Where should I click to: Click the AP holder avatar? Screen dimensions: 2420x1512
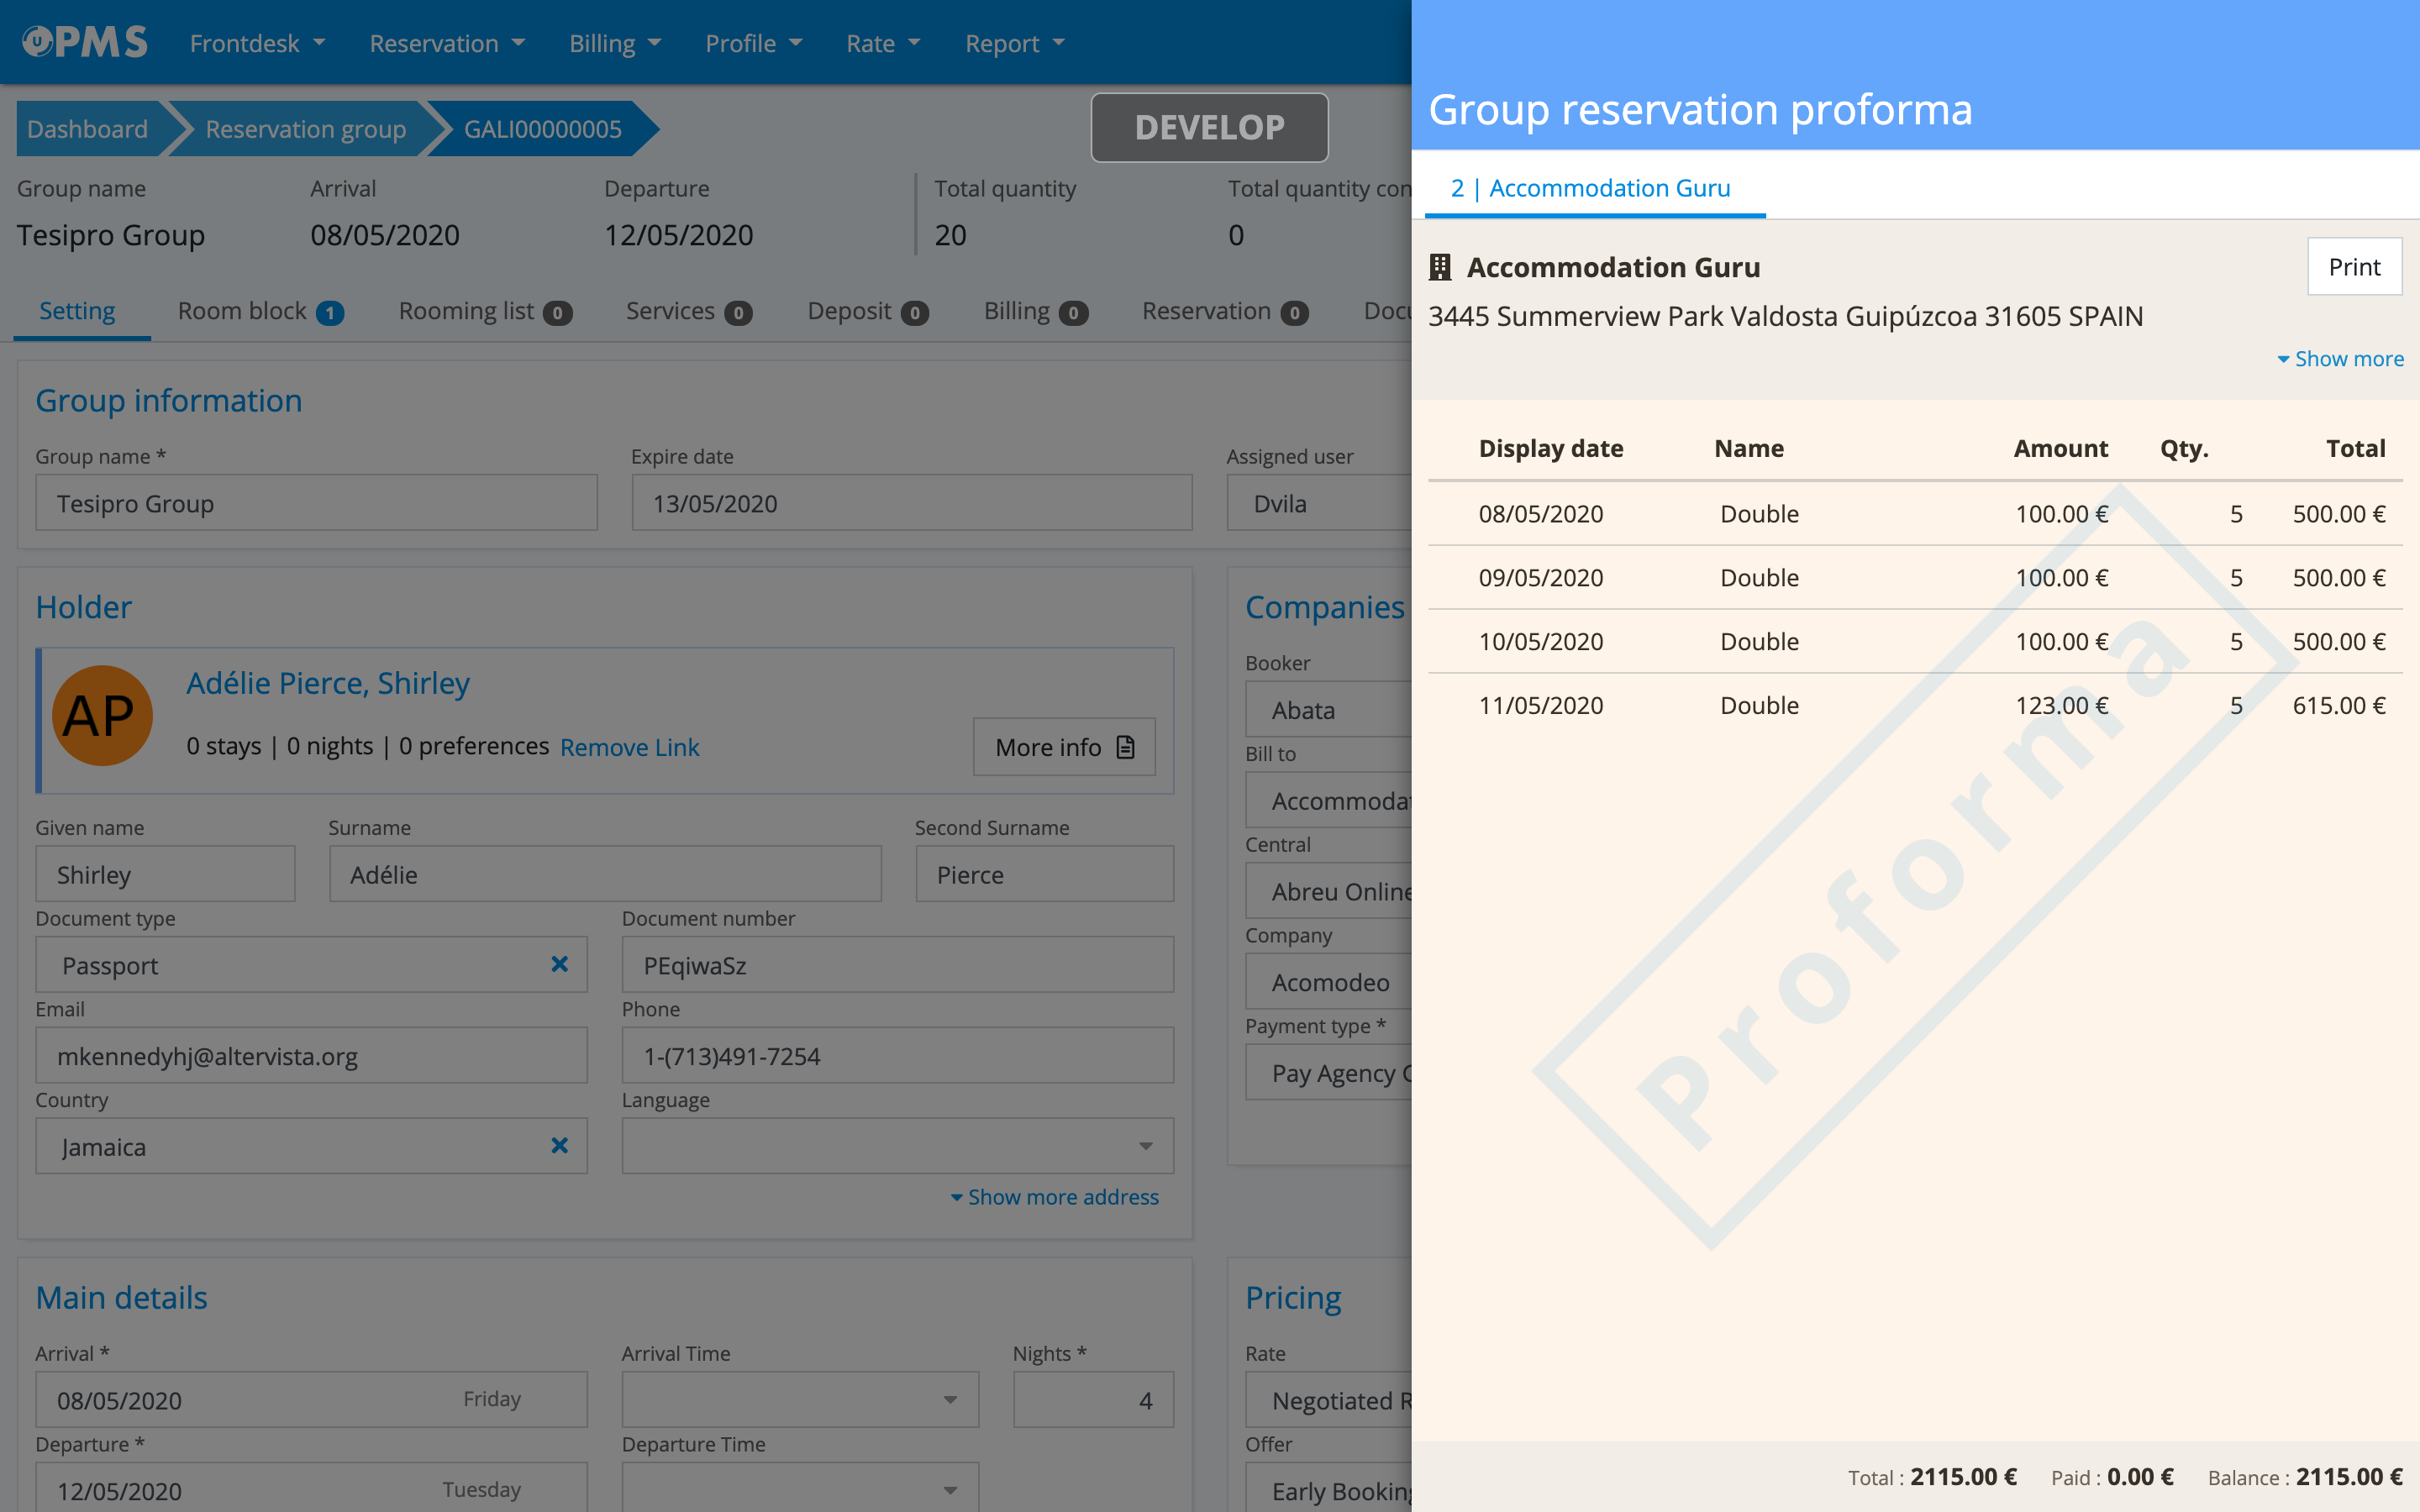coord(102,716)
